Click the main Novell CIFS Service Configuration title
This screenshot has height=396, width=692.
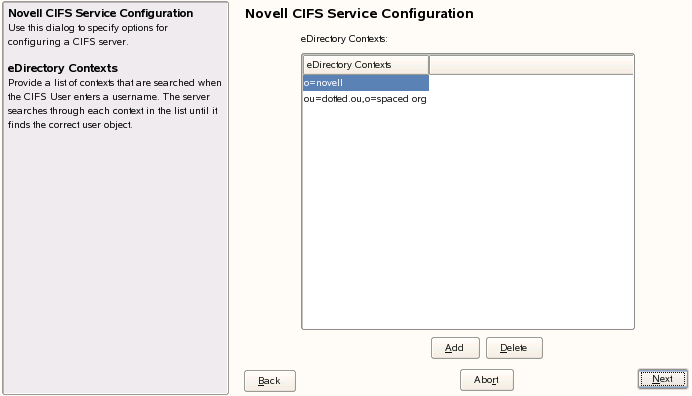(x=359, y=14)
